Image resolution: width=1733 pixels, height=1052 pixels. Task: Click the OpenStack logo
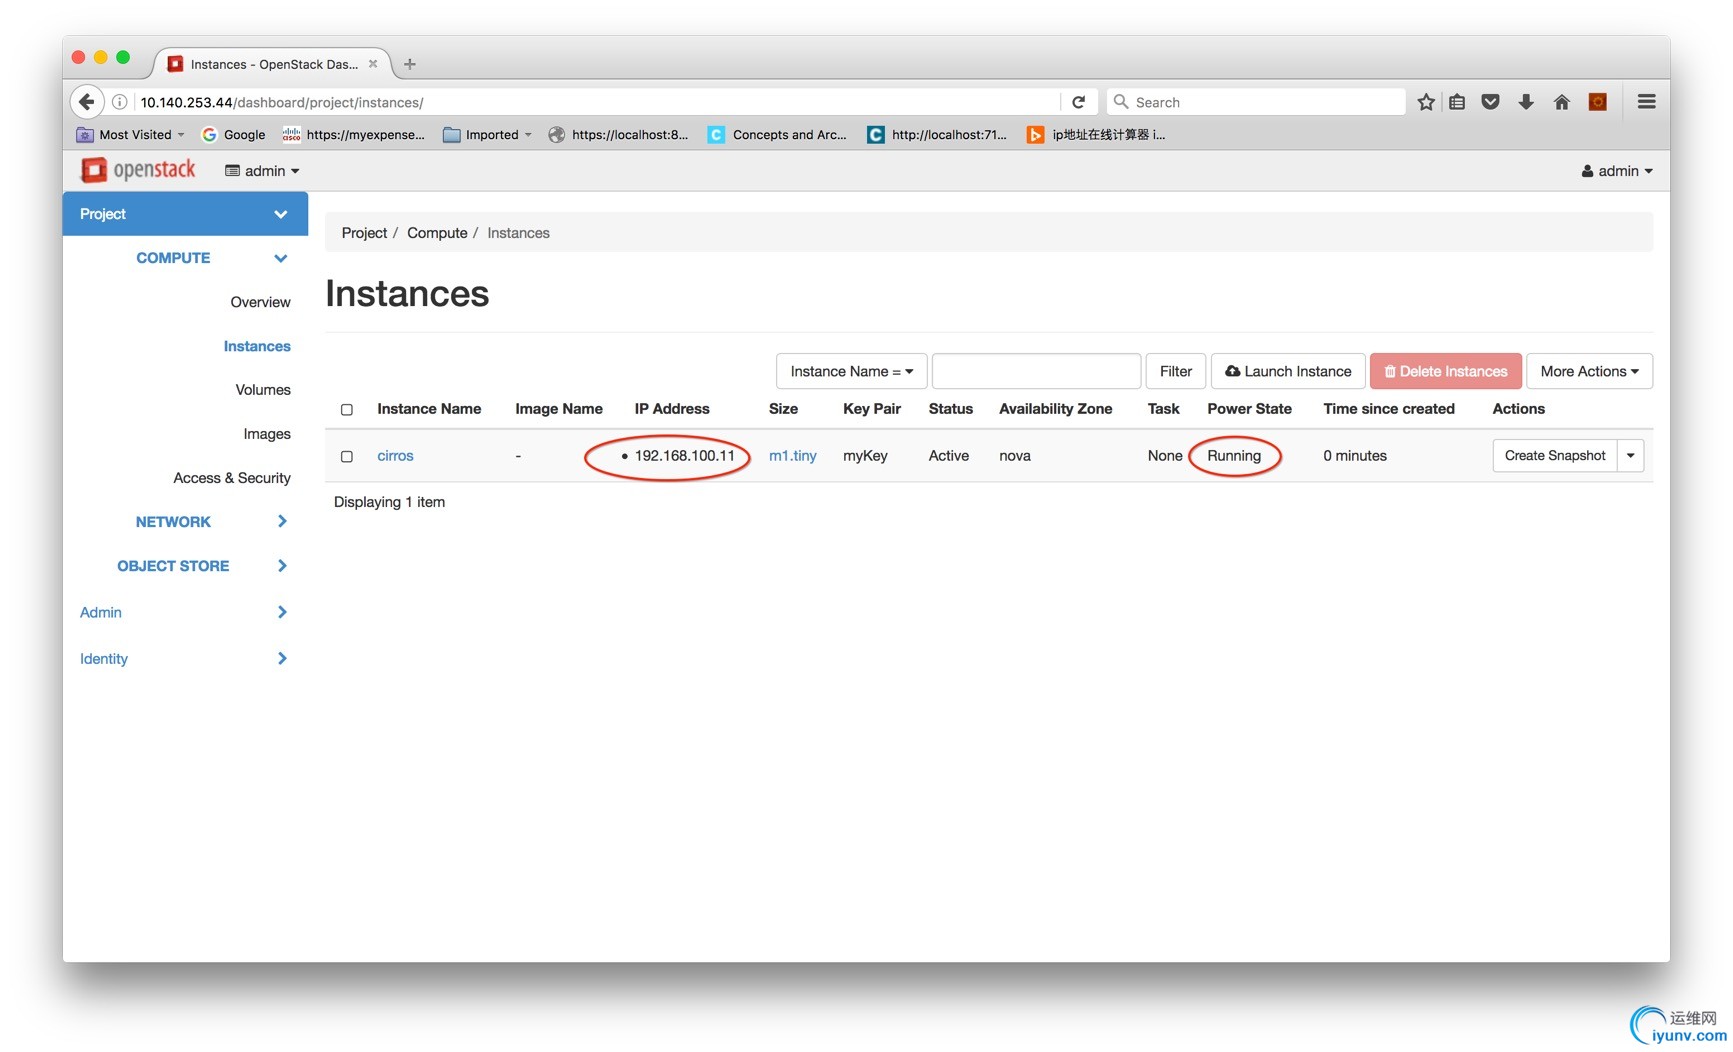coord(138,170)
